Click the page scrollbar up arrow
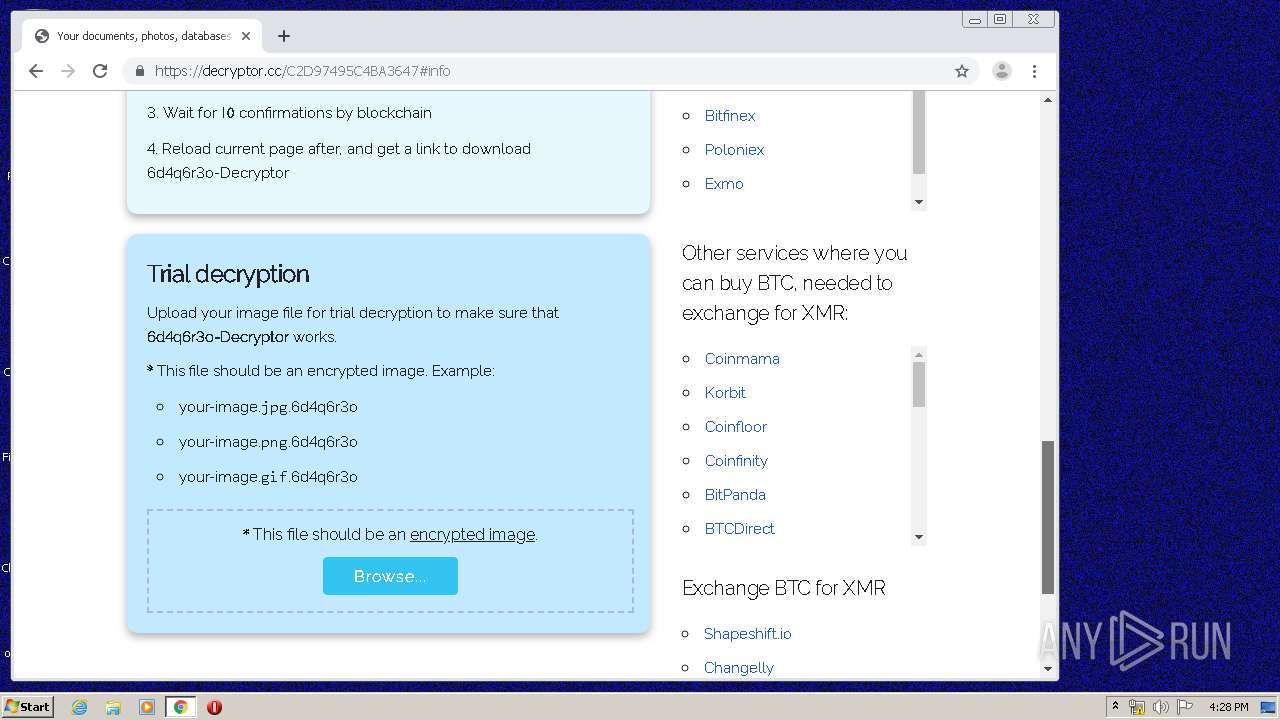Viewport: 1280px width, 720px height. (x=1048, y=100)
